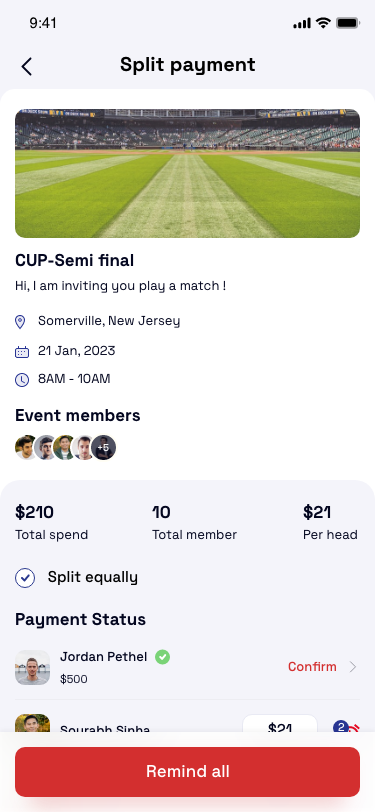Click the first event member avatar
Viewport: 375px width, 812px height.
pos(27,447)
